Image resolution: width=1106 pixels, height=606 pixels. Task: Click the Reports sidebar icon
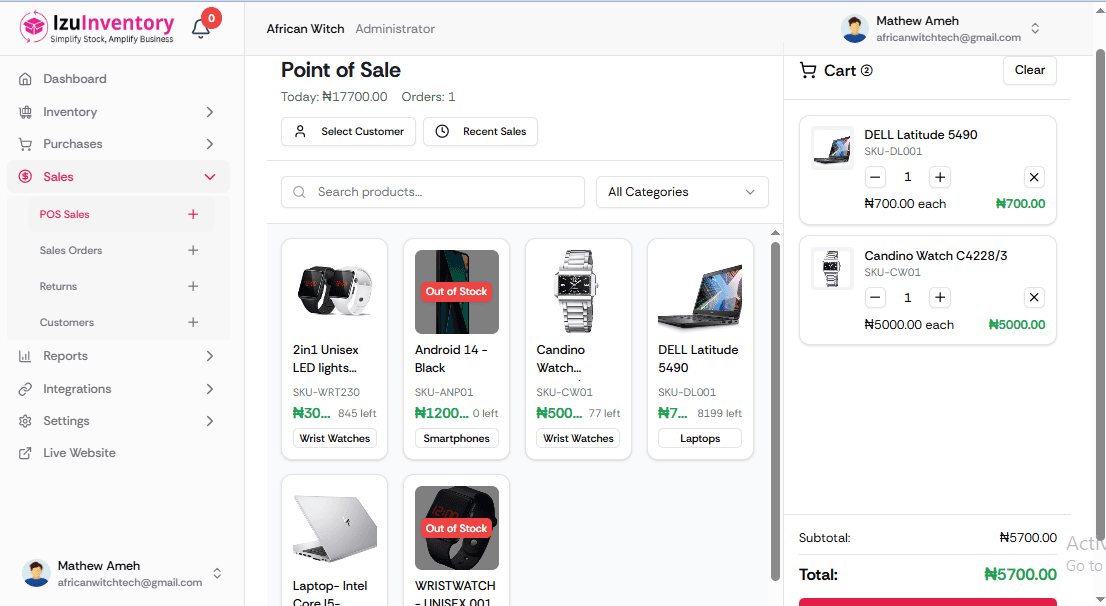coord(24,355)
